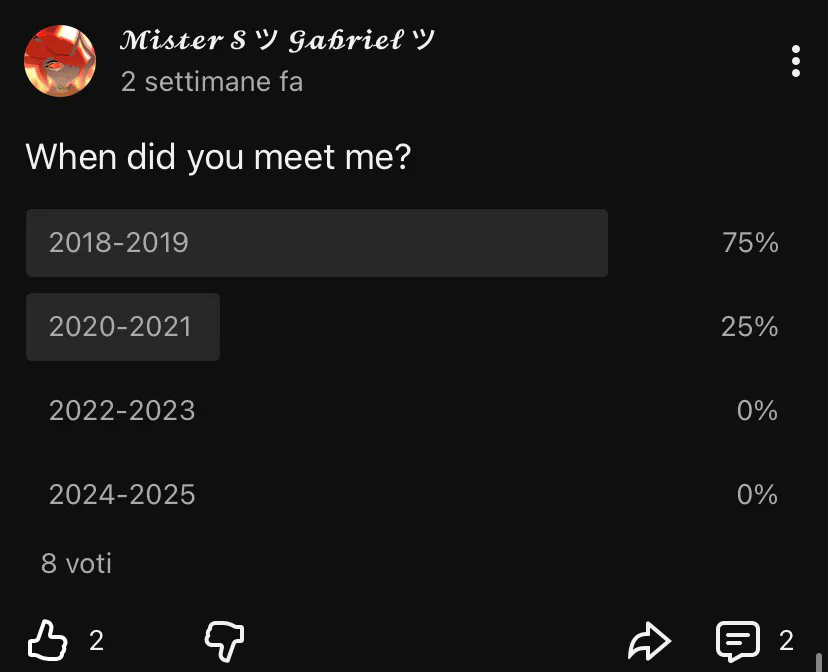The height and width of the screenshot is (672, 828).
Task: Dislike the poll with thumbs-down icon
Action: (x=224, y=640)
